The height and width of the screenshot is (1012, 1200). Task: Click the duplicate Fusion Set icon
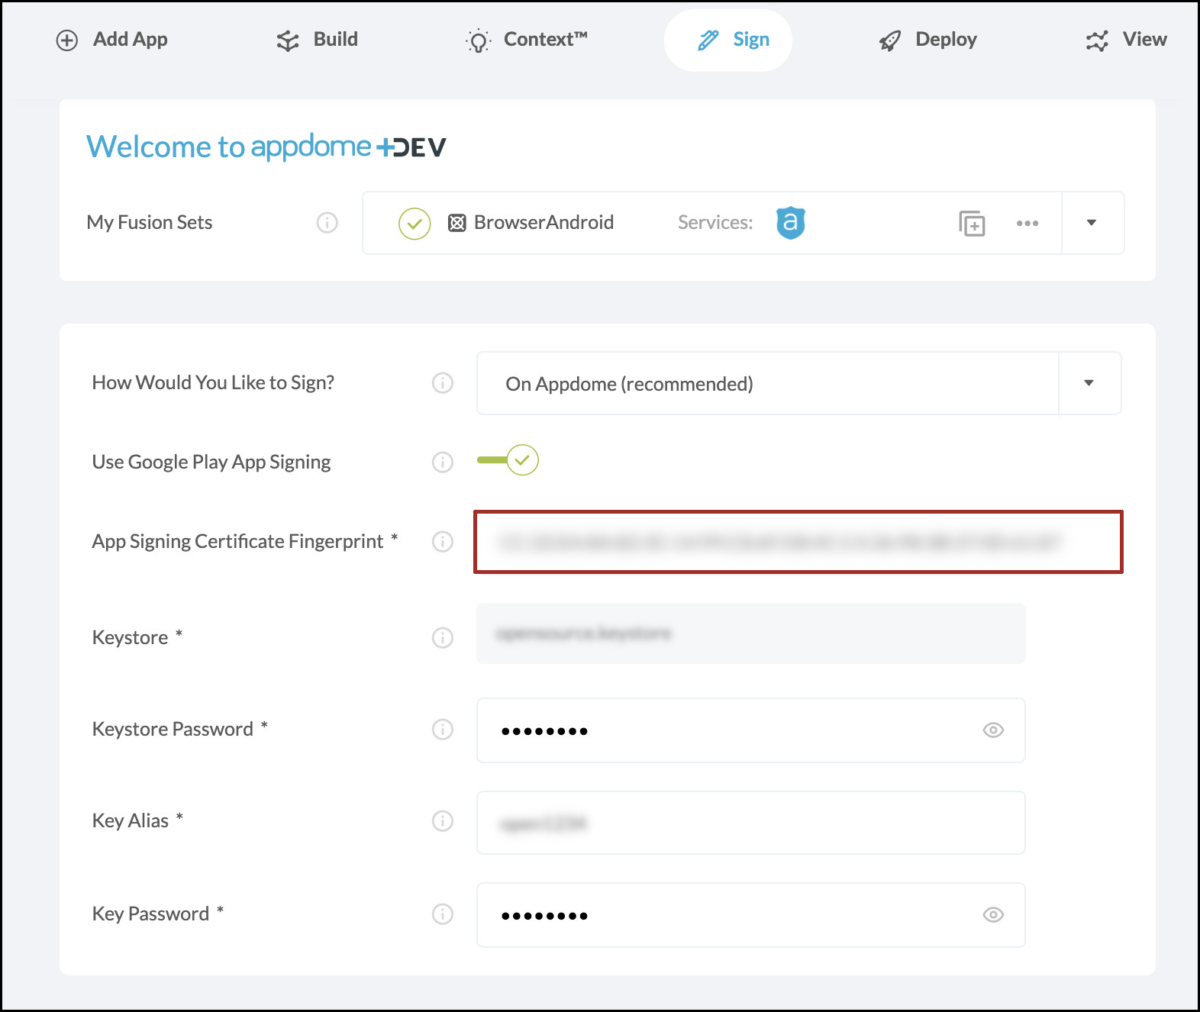tap(971, 223)
